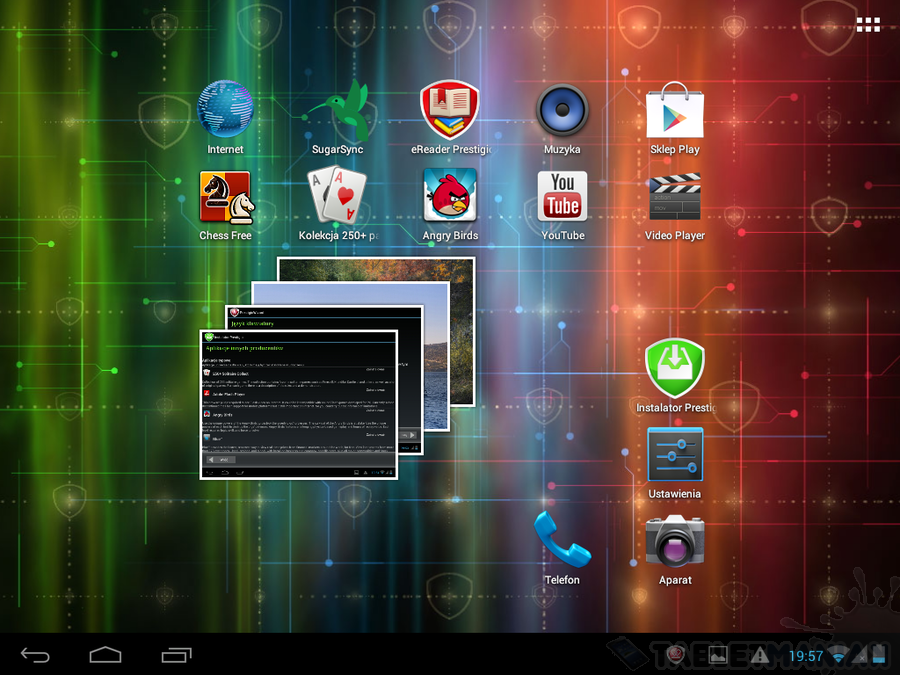Click the 19:57 clock in status bar
900x675 pixels.
[806, 656]
